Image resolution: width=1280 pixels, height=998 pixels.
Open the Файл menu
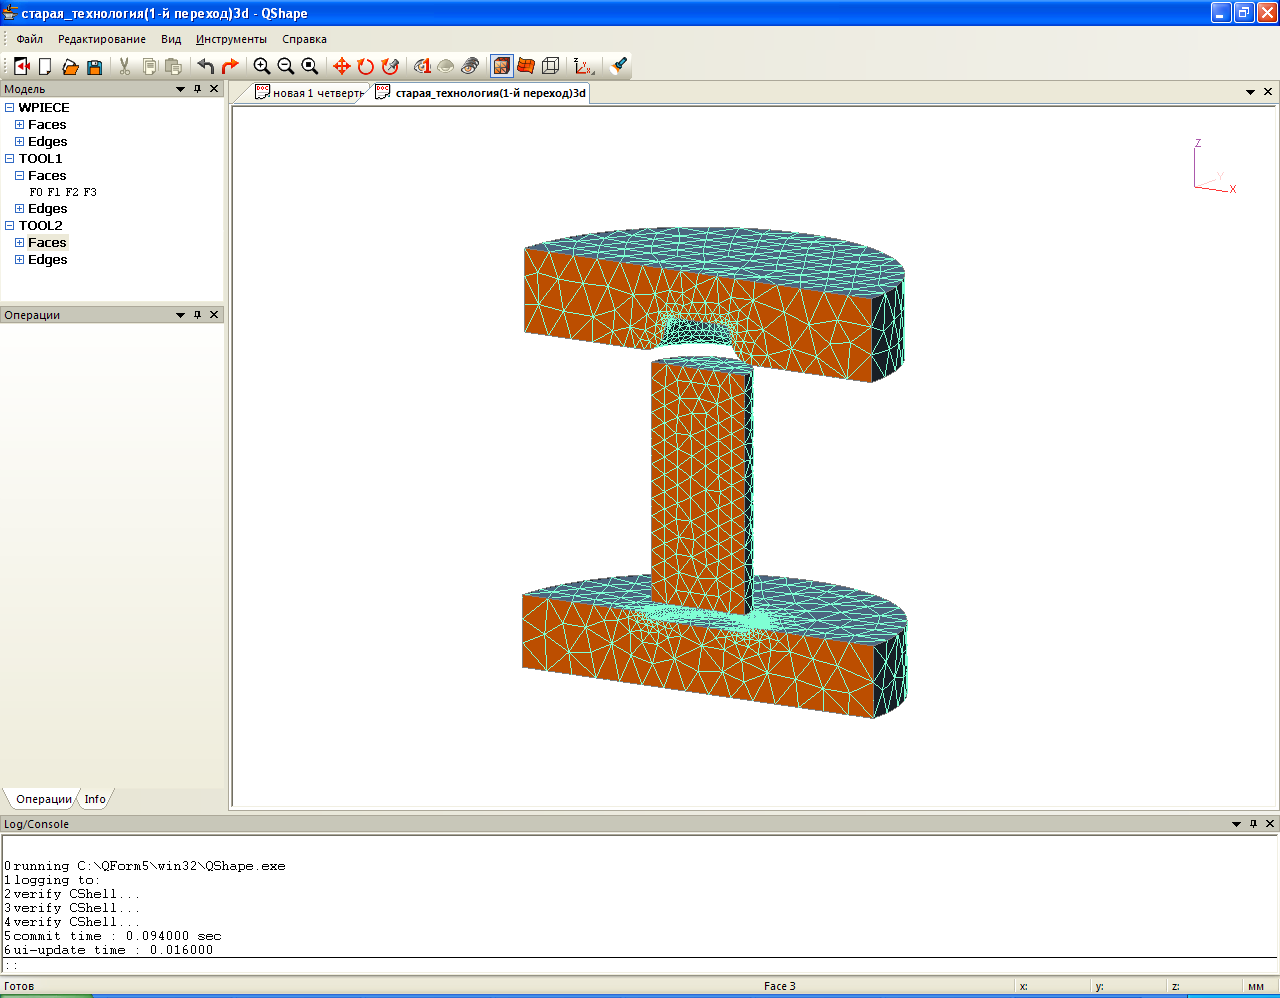(30, 39)
